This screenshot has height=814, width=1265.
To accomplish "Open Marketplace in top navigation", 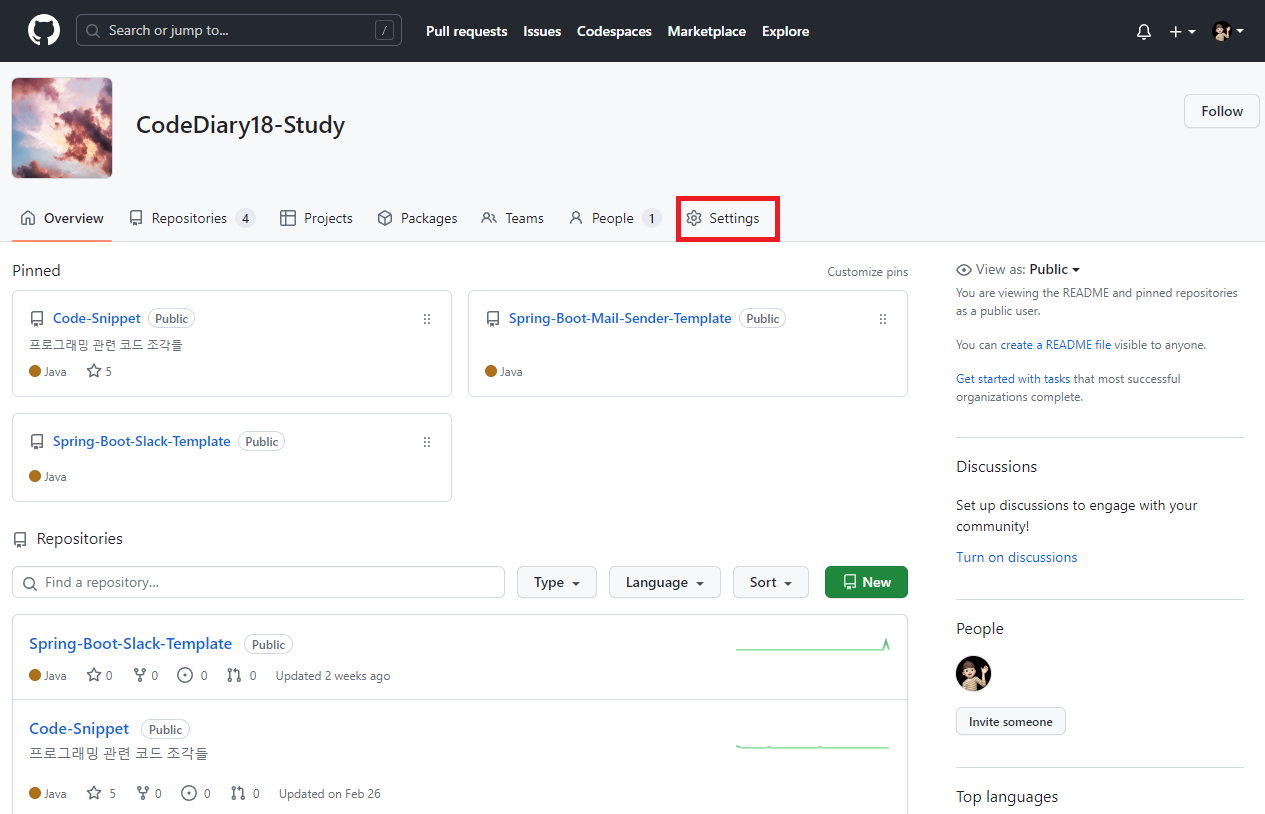I will tap(707, 32).
